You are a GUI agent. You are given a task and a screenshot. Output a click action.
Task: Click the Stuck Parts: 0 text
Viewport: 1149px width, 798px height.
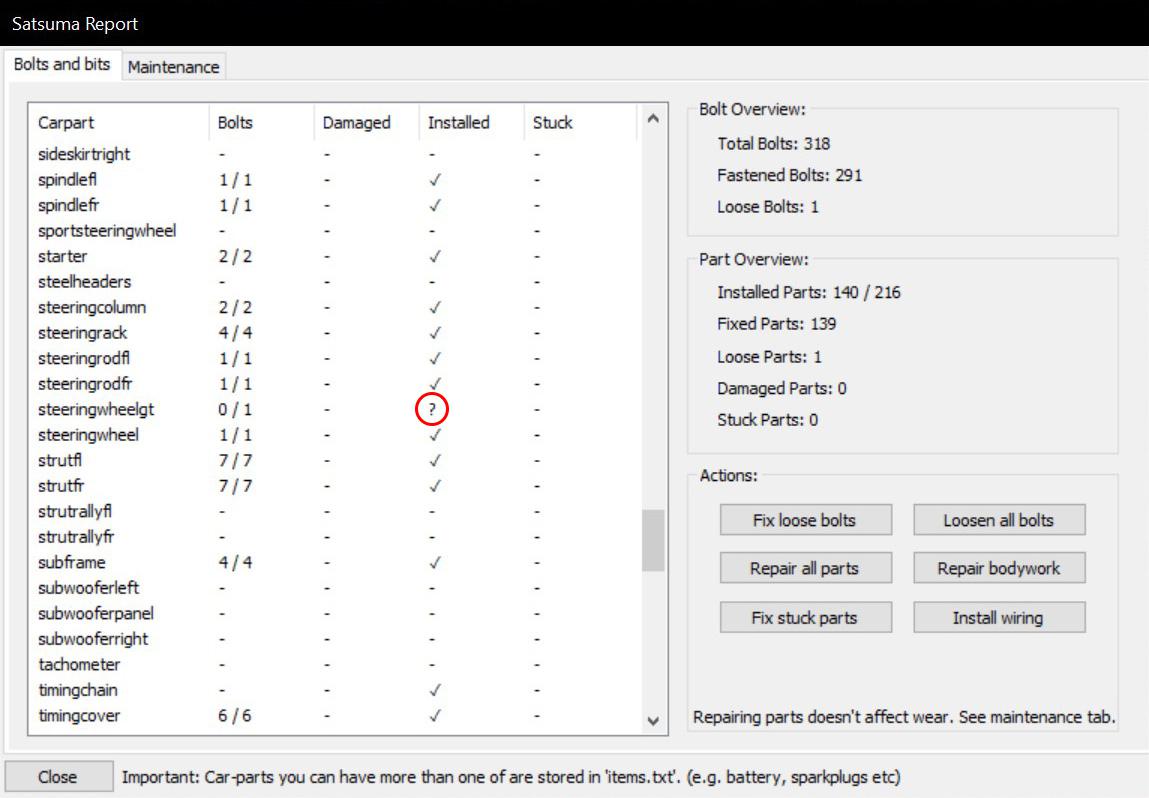[x=768, y=420]
